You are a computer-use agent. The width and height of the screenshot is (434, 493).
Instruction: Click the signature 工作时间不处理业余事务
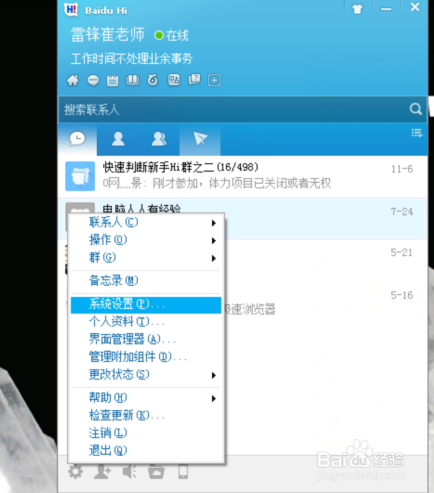pos(132,59)
